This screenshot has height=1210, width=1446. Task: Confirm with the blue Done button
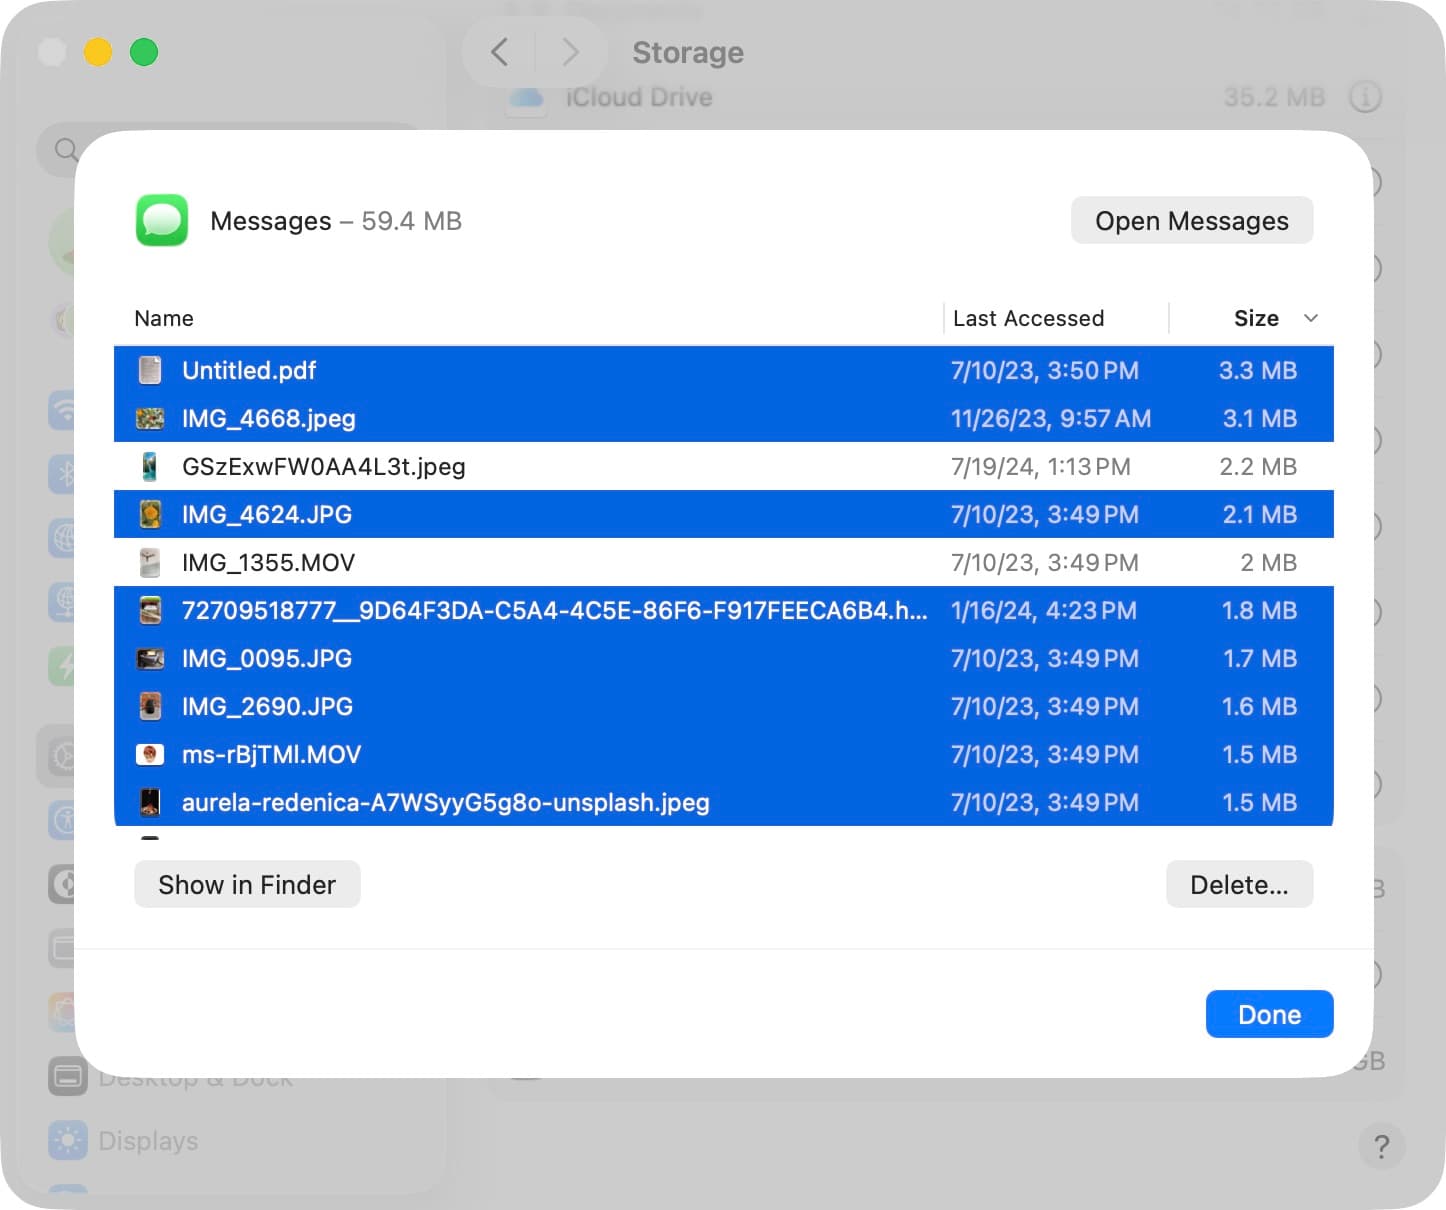coord(1269,1015)
